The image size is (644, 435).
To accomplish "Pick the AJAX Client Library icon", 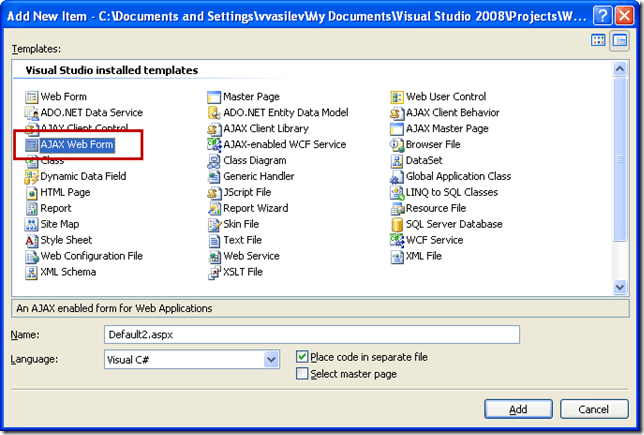I will click(214, 129).
